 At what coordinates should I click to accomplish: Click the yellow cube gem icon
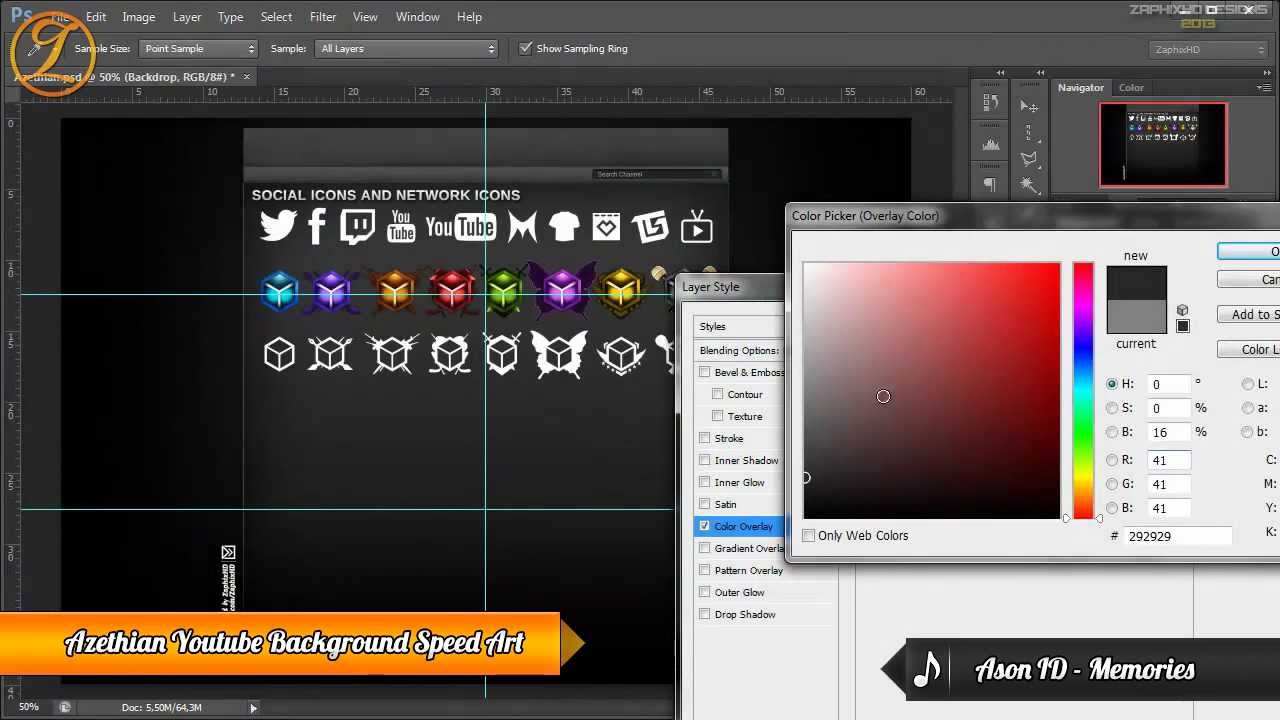tap(620, 292)
